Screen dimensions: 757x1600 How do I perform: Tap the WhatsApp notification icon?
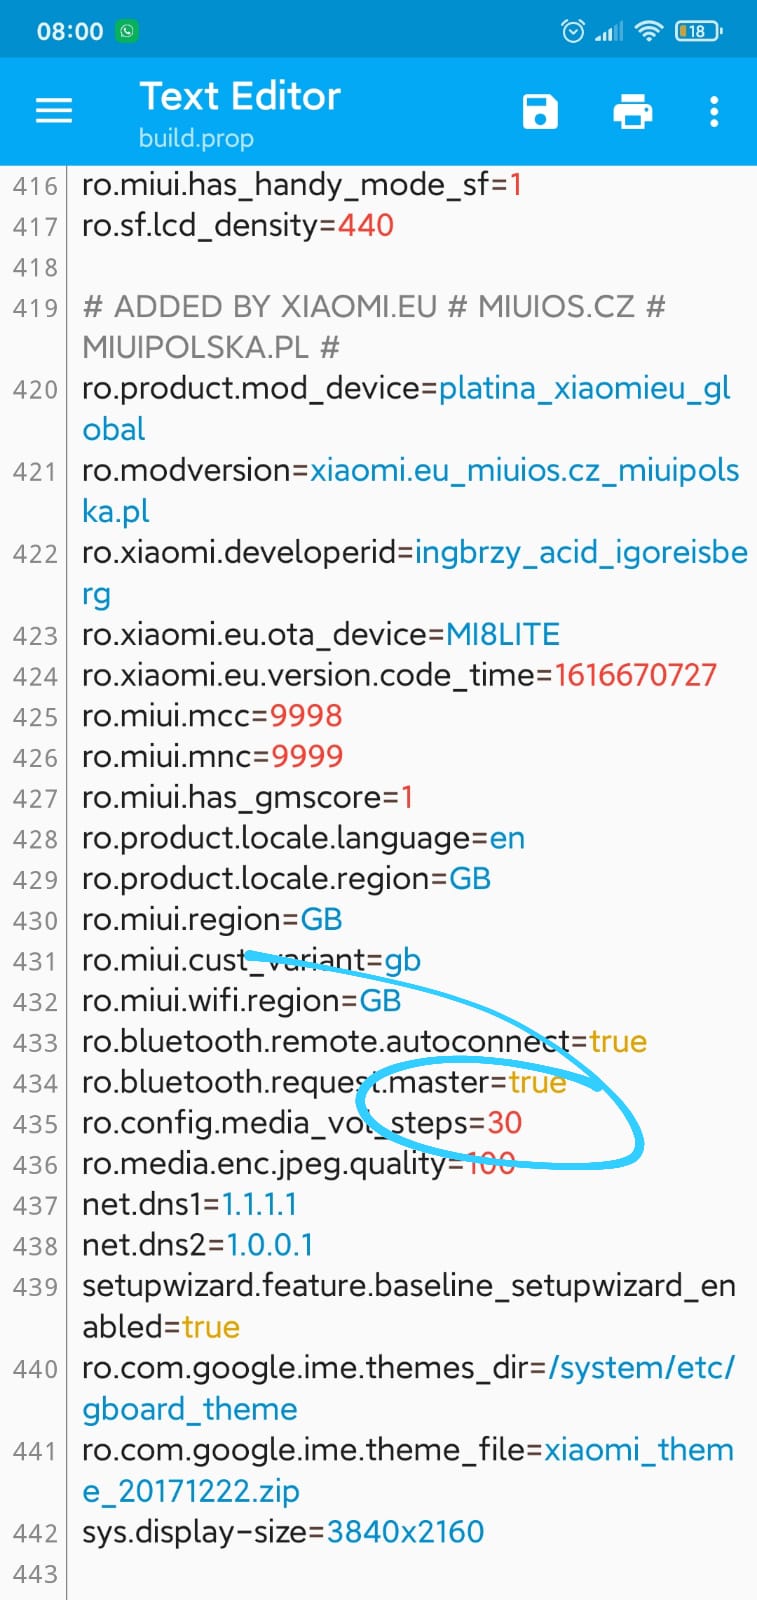pyautogui.click(x=127, y=31)
